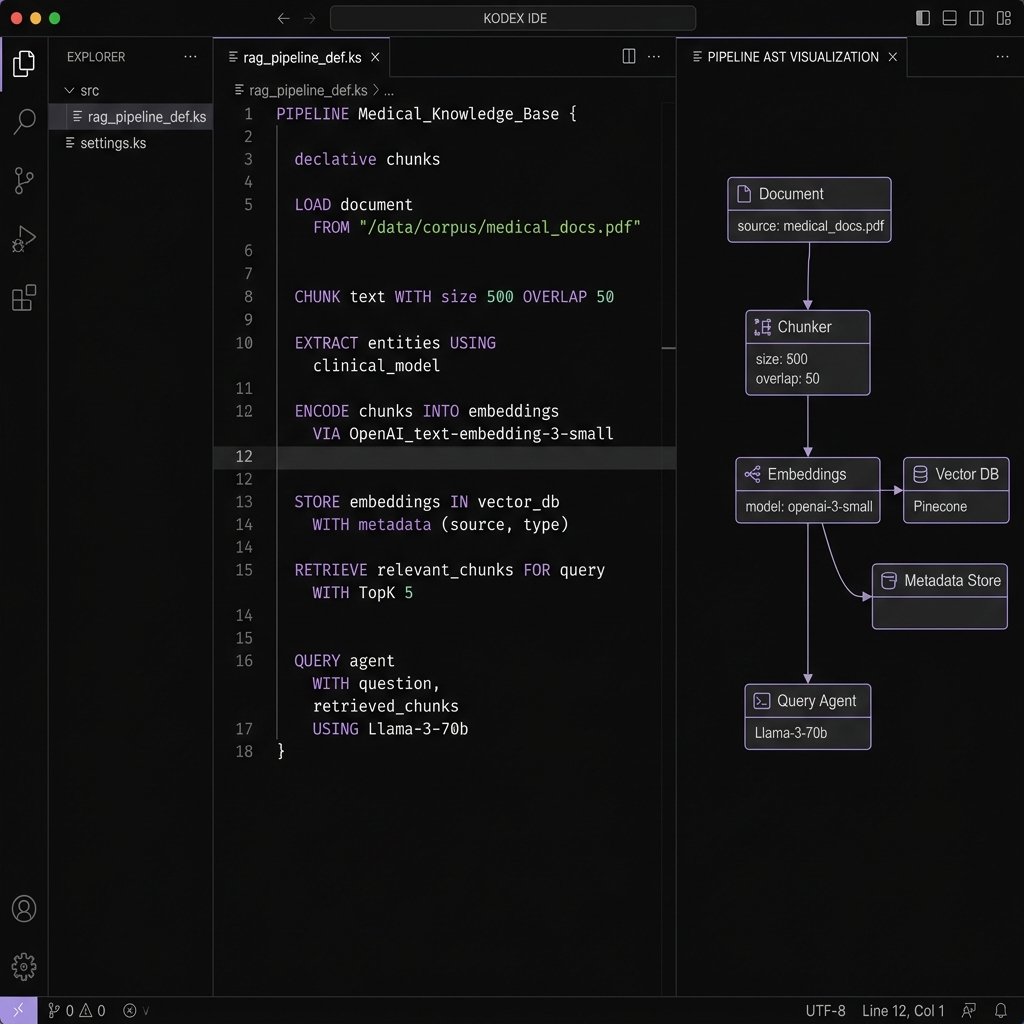Screen dimensions: 1024x1024
Task: Open Extensions blocks icon in activity bar
Action: click(x=24, y=298)
